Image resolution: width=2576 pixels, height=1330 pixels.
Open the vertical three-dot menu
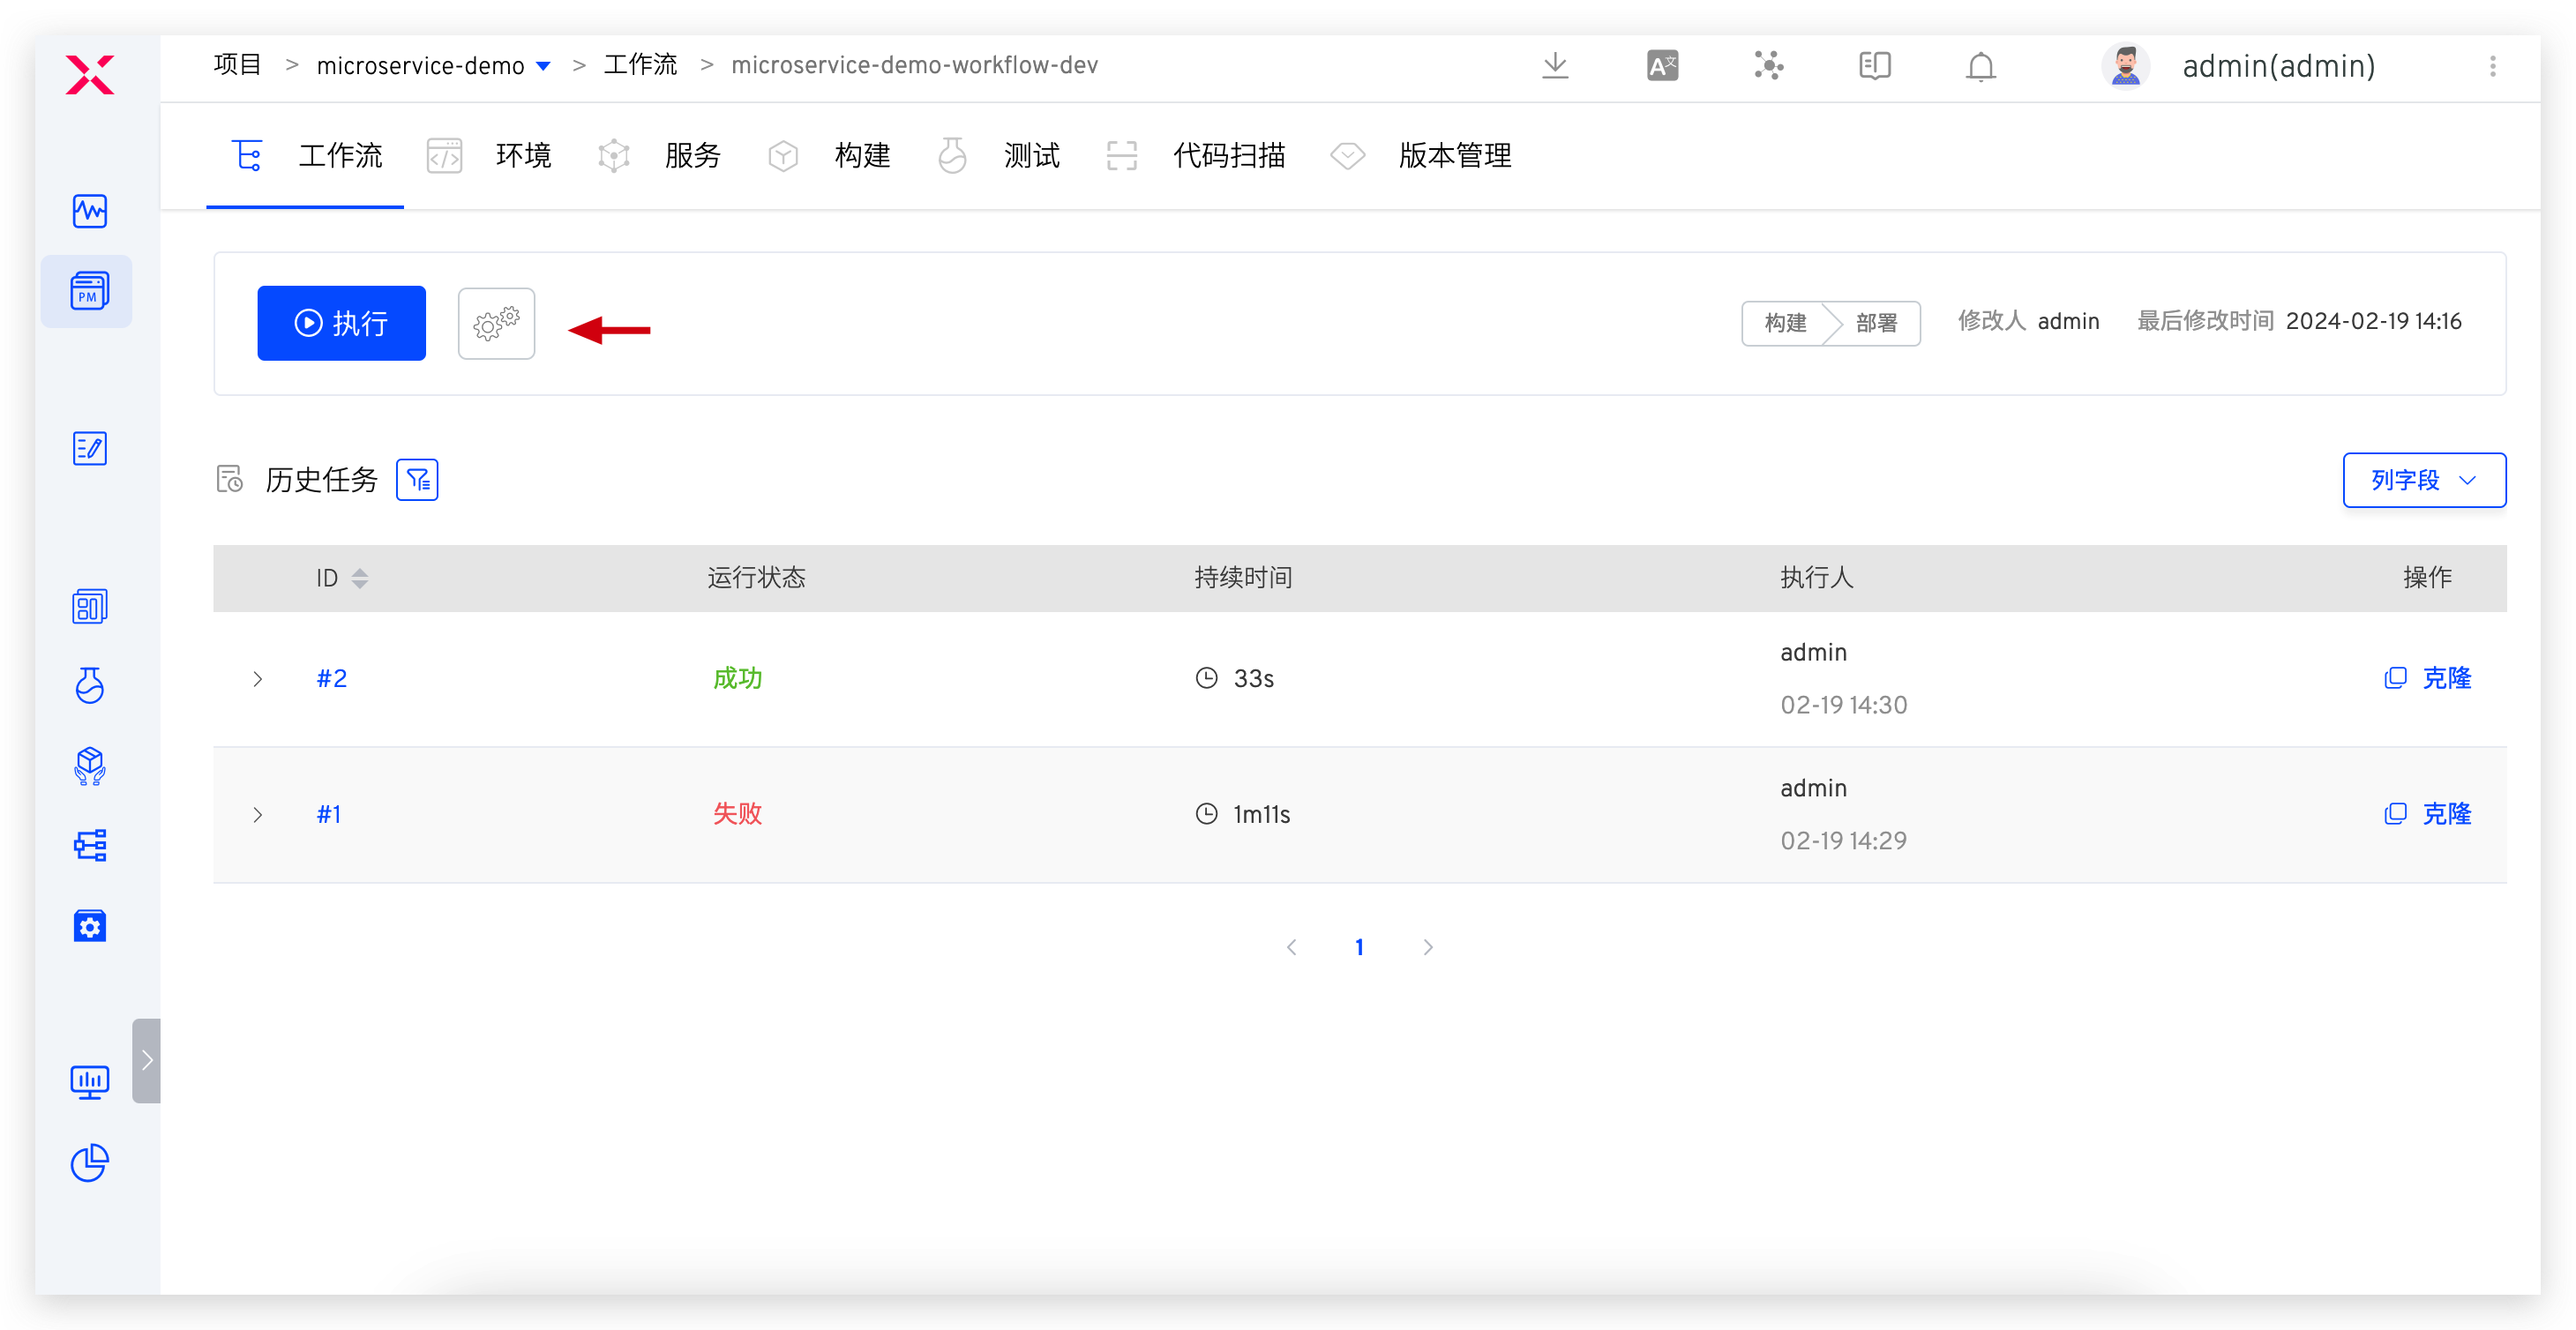click(x=2492, y=66)
